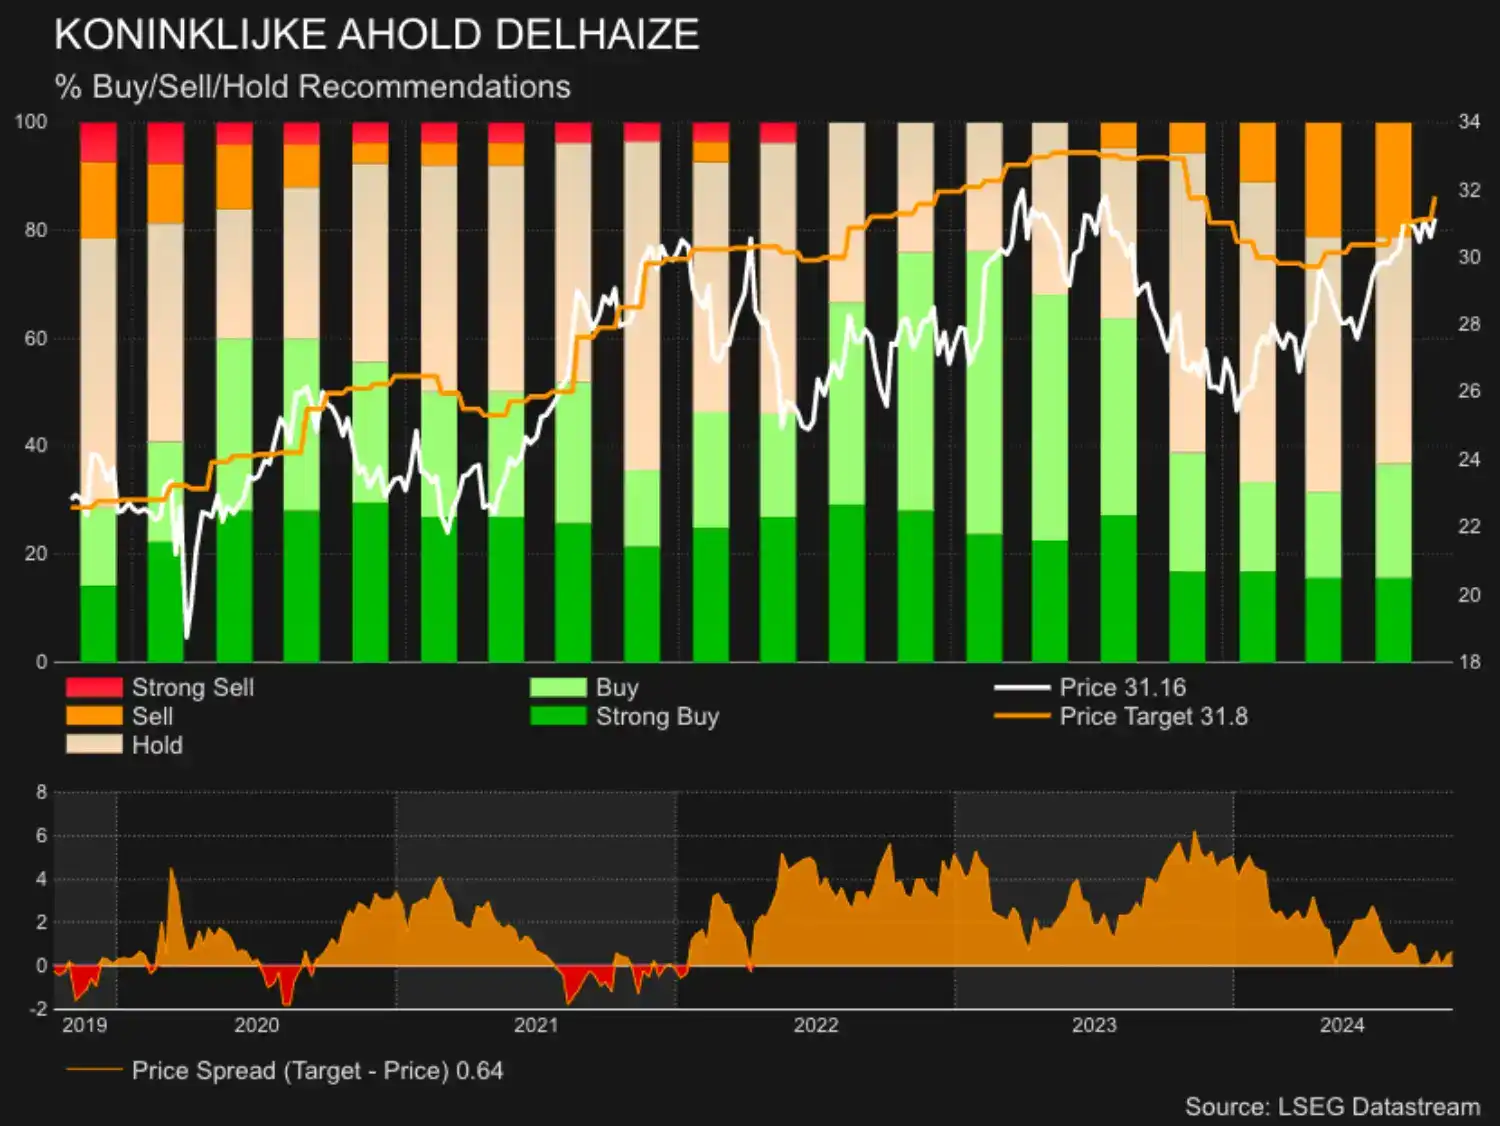Click the "Sell" legend label beside the orange swatch
The image size is (1500, 1126).
pyautogui.click(x=153, y=716)
